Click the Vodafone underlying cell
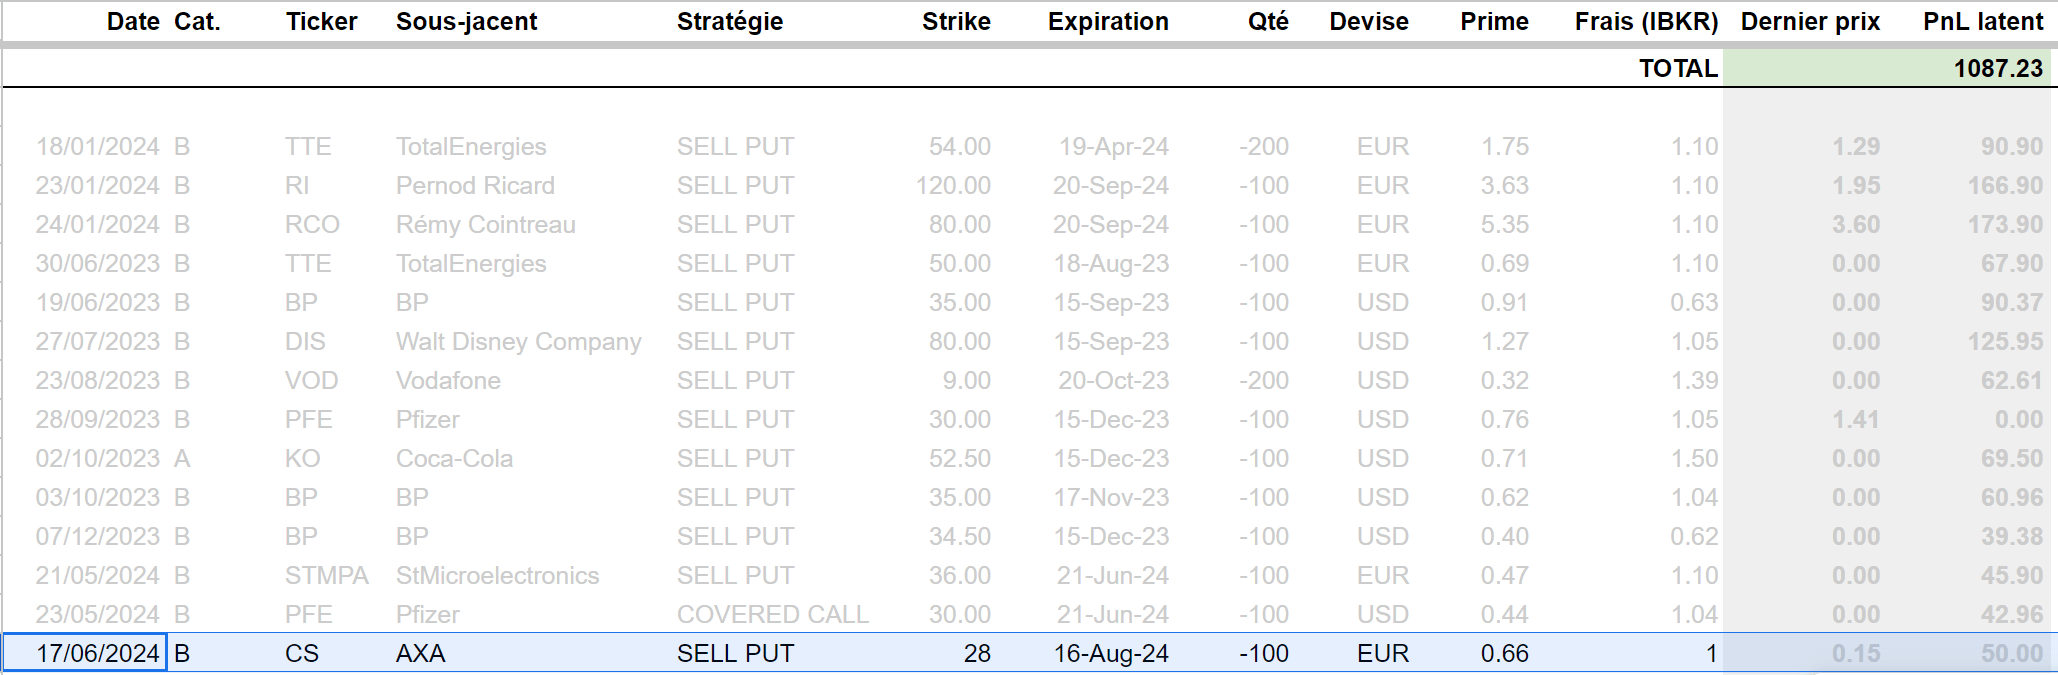The width and height of the screenshot is (2058, 675). click(x=448, y=380)
